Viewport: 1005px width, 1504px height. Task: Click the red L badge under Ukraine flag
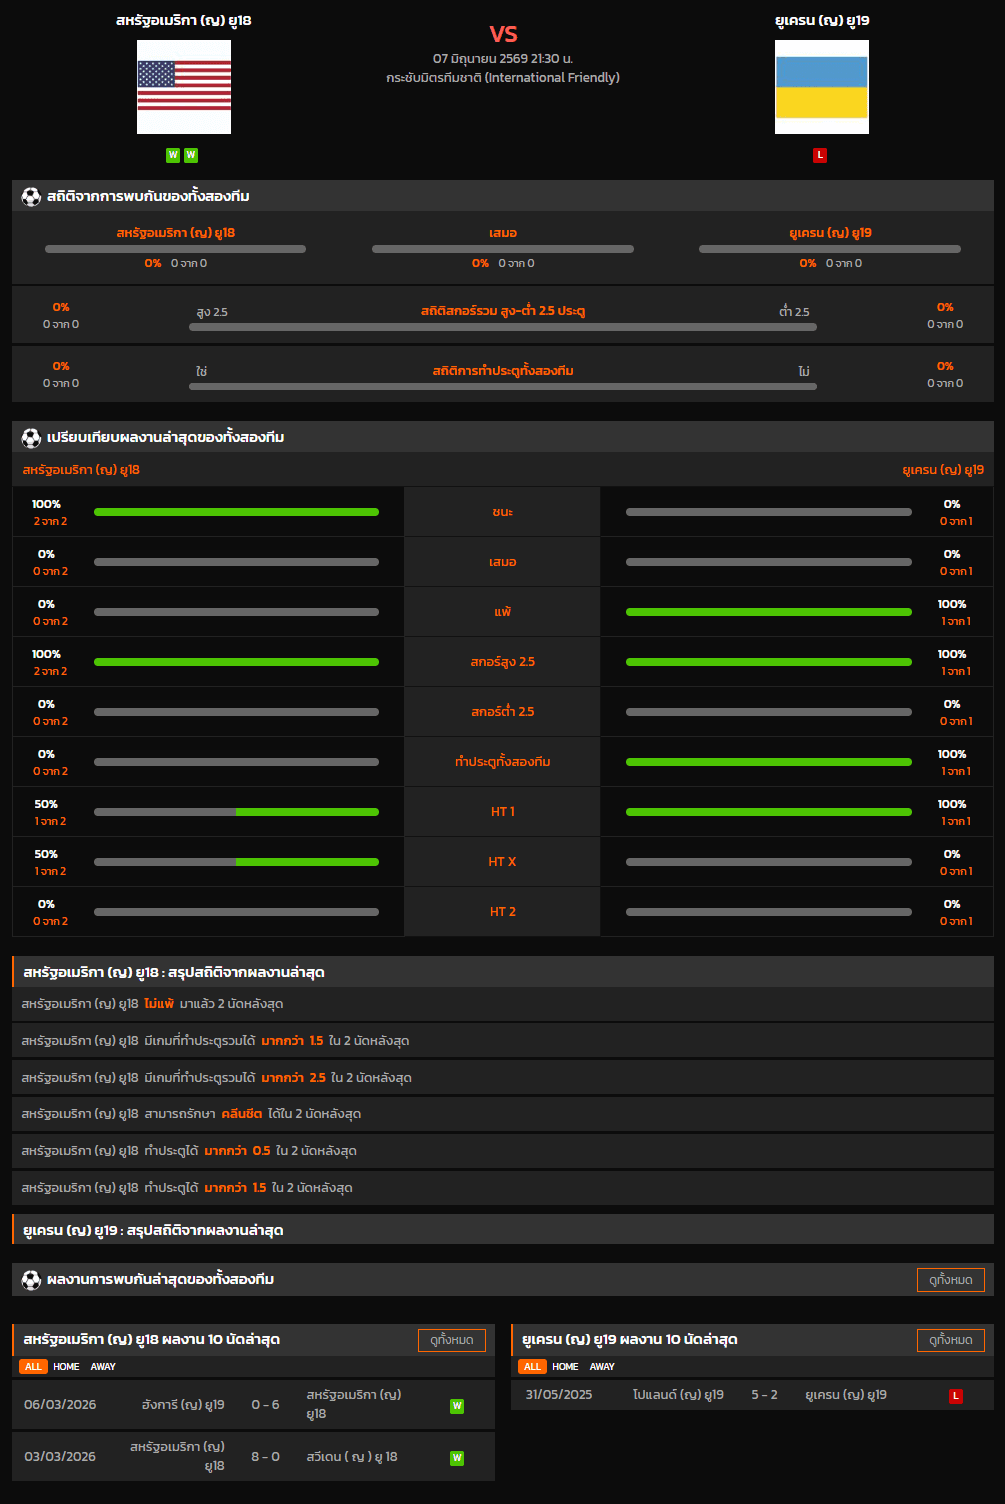(x=820, y=155)
